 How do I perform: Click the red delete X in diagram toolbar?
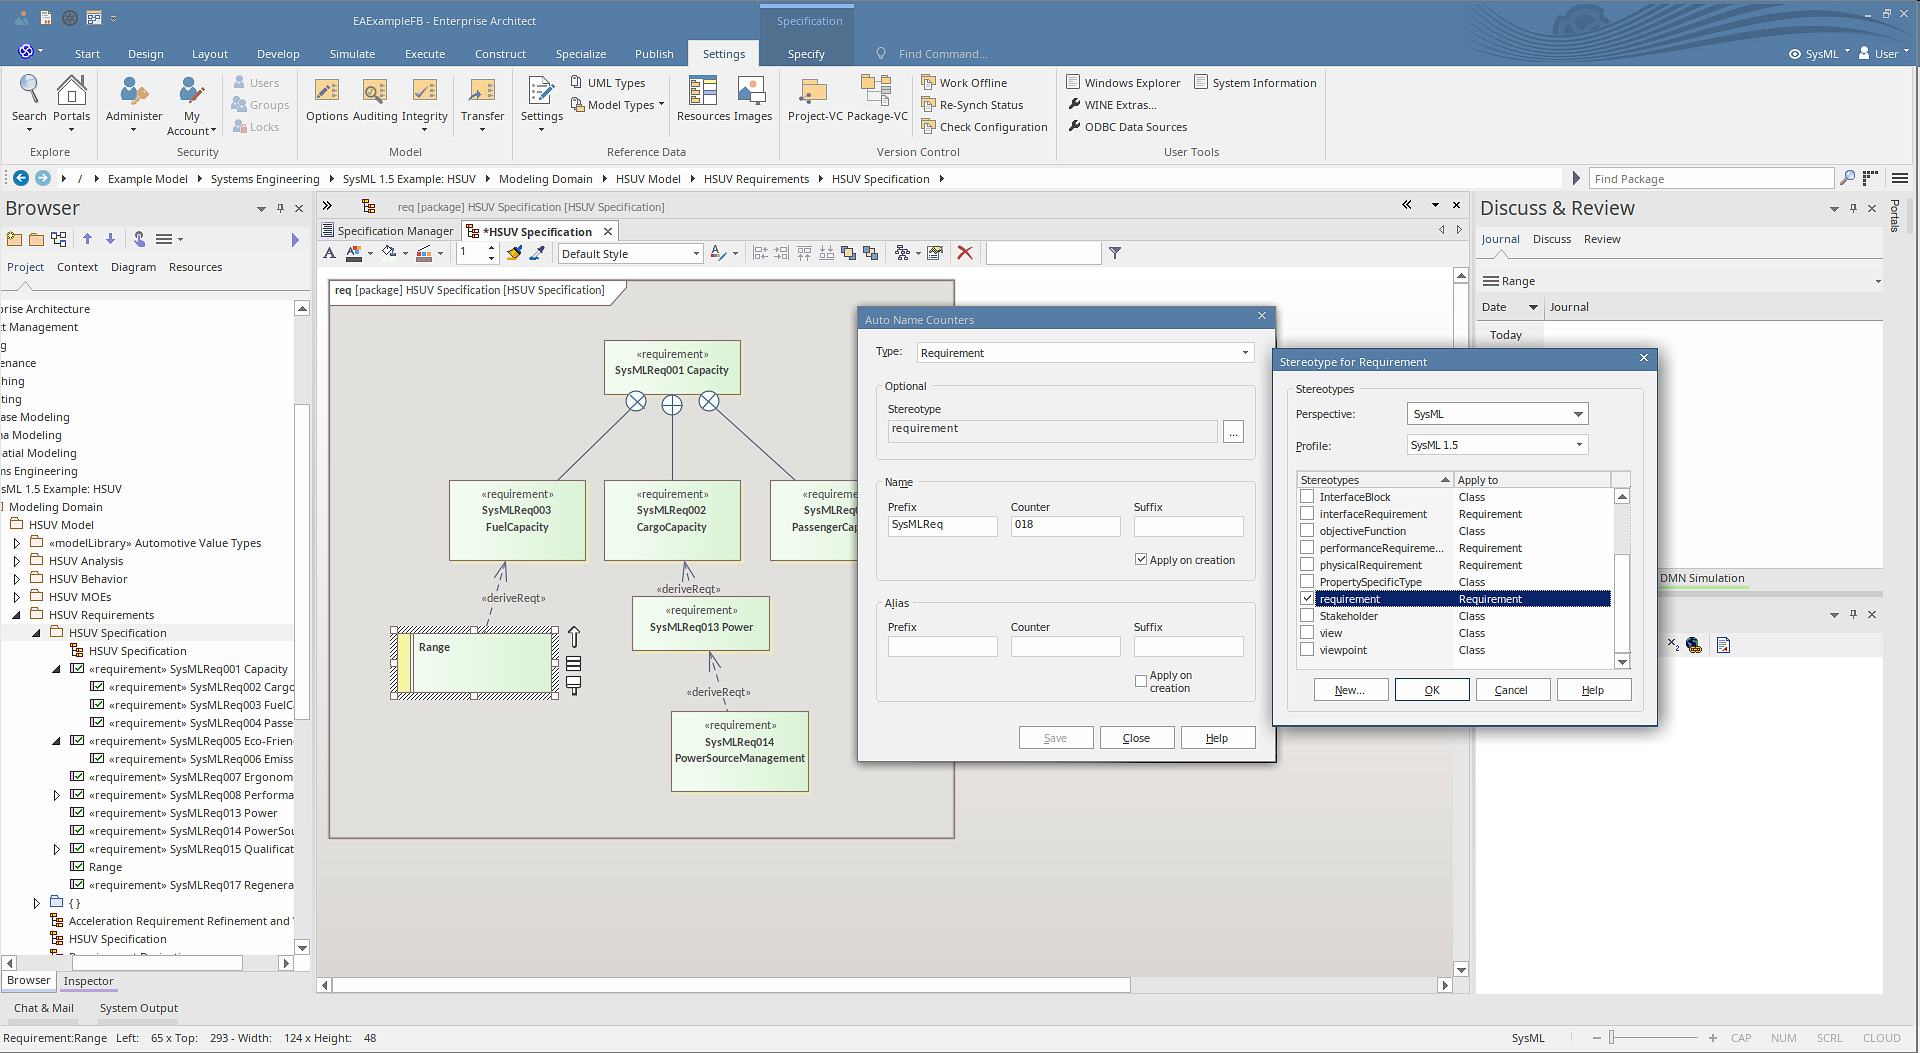point(965,253)
